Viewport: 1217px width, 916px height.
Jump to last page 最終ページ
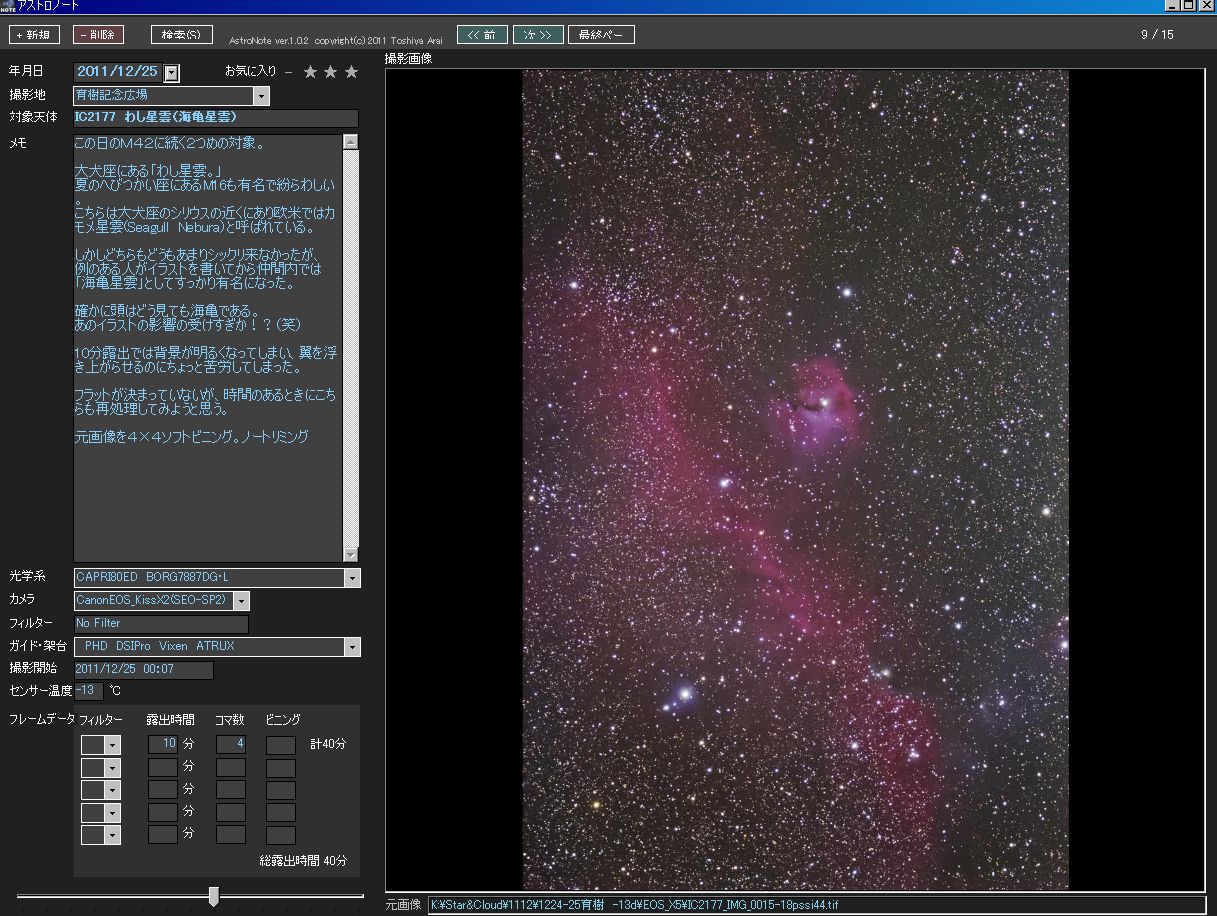tap(601, 35)
